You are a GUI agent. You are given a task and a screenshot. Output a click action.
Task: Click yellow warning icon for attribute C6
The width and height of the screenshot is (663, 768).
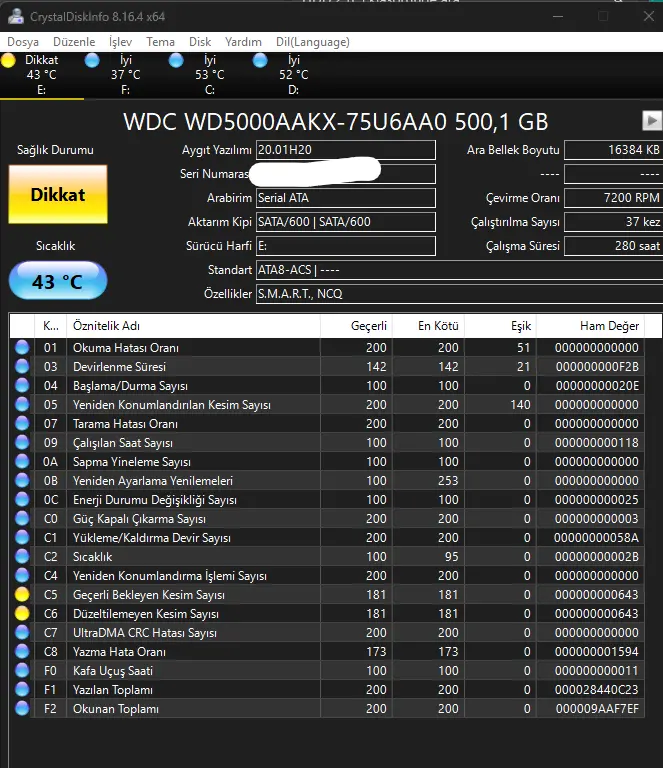22,613
